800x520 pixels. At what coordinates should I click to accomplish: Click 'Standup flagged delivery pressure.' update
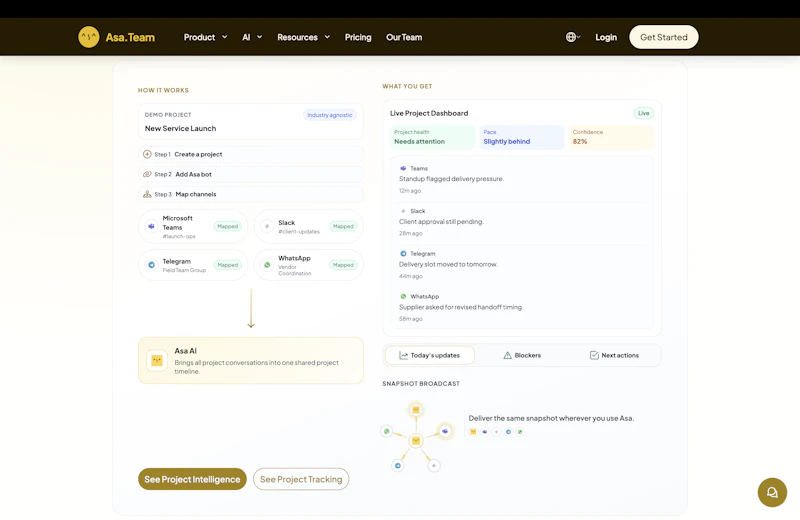pos(451,179)
